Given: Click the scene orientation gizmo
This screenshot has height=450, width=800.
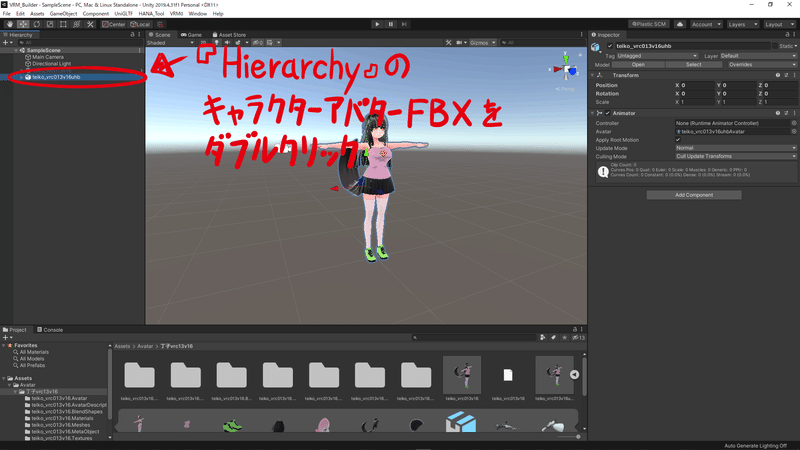Looking at the screenshot, I should [x=566, y=68].
